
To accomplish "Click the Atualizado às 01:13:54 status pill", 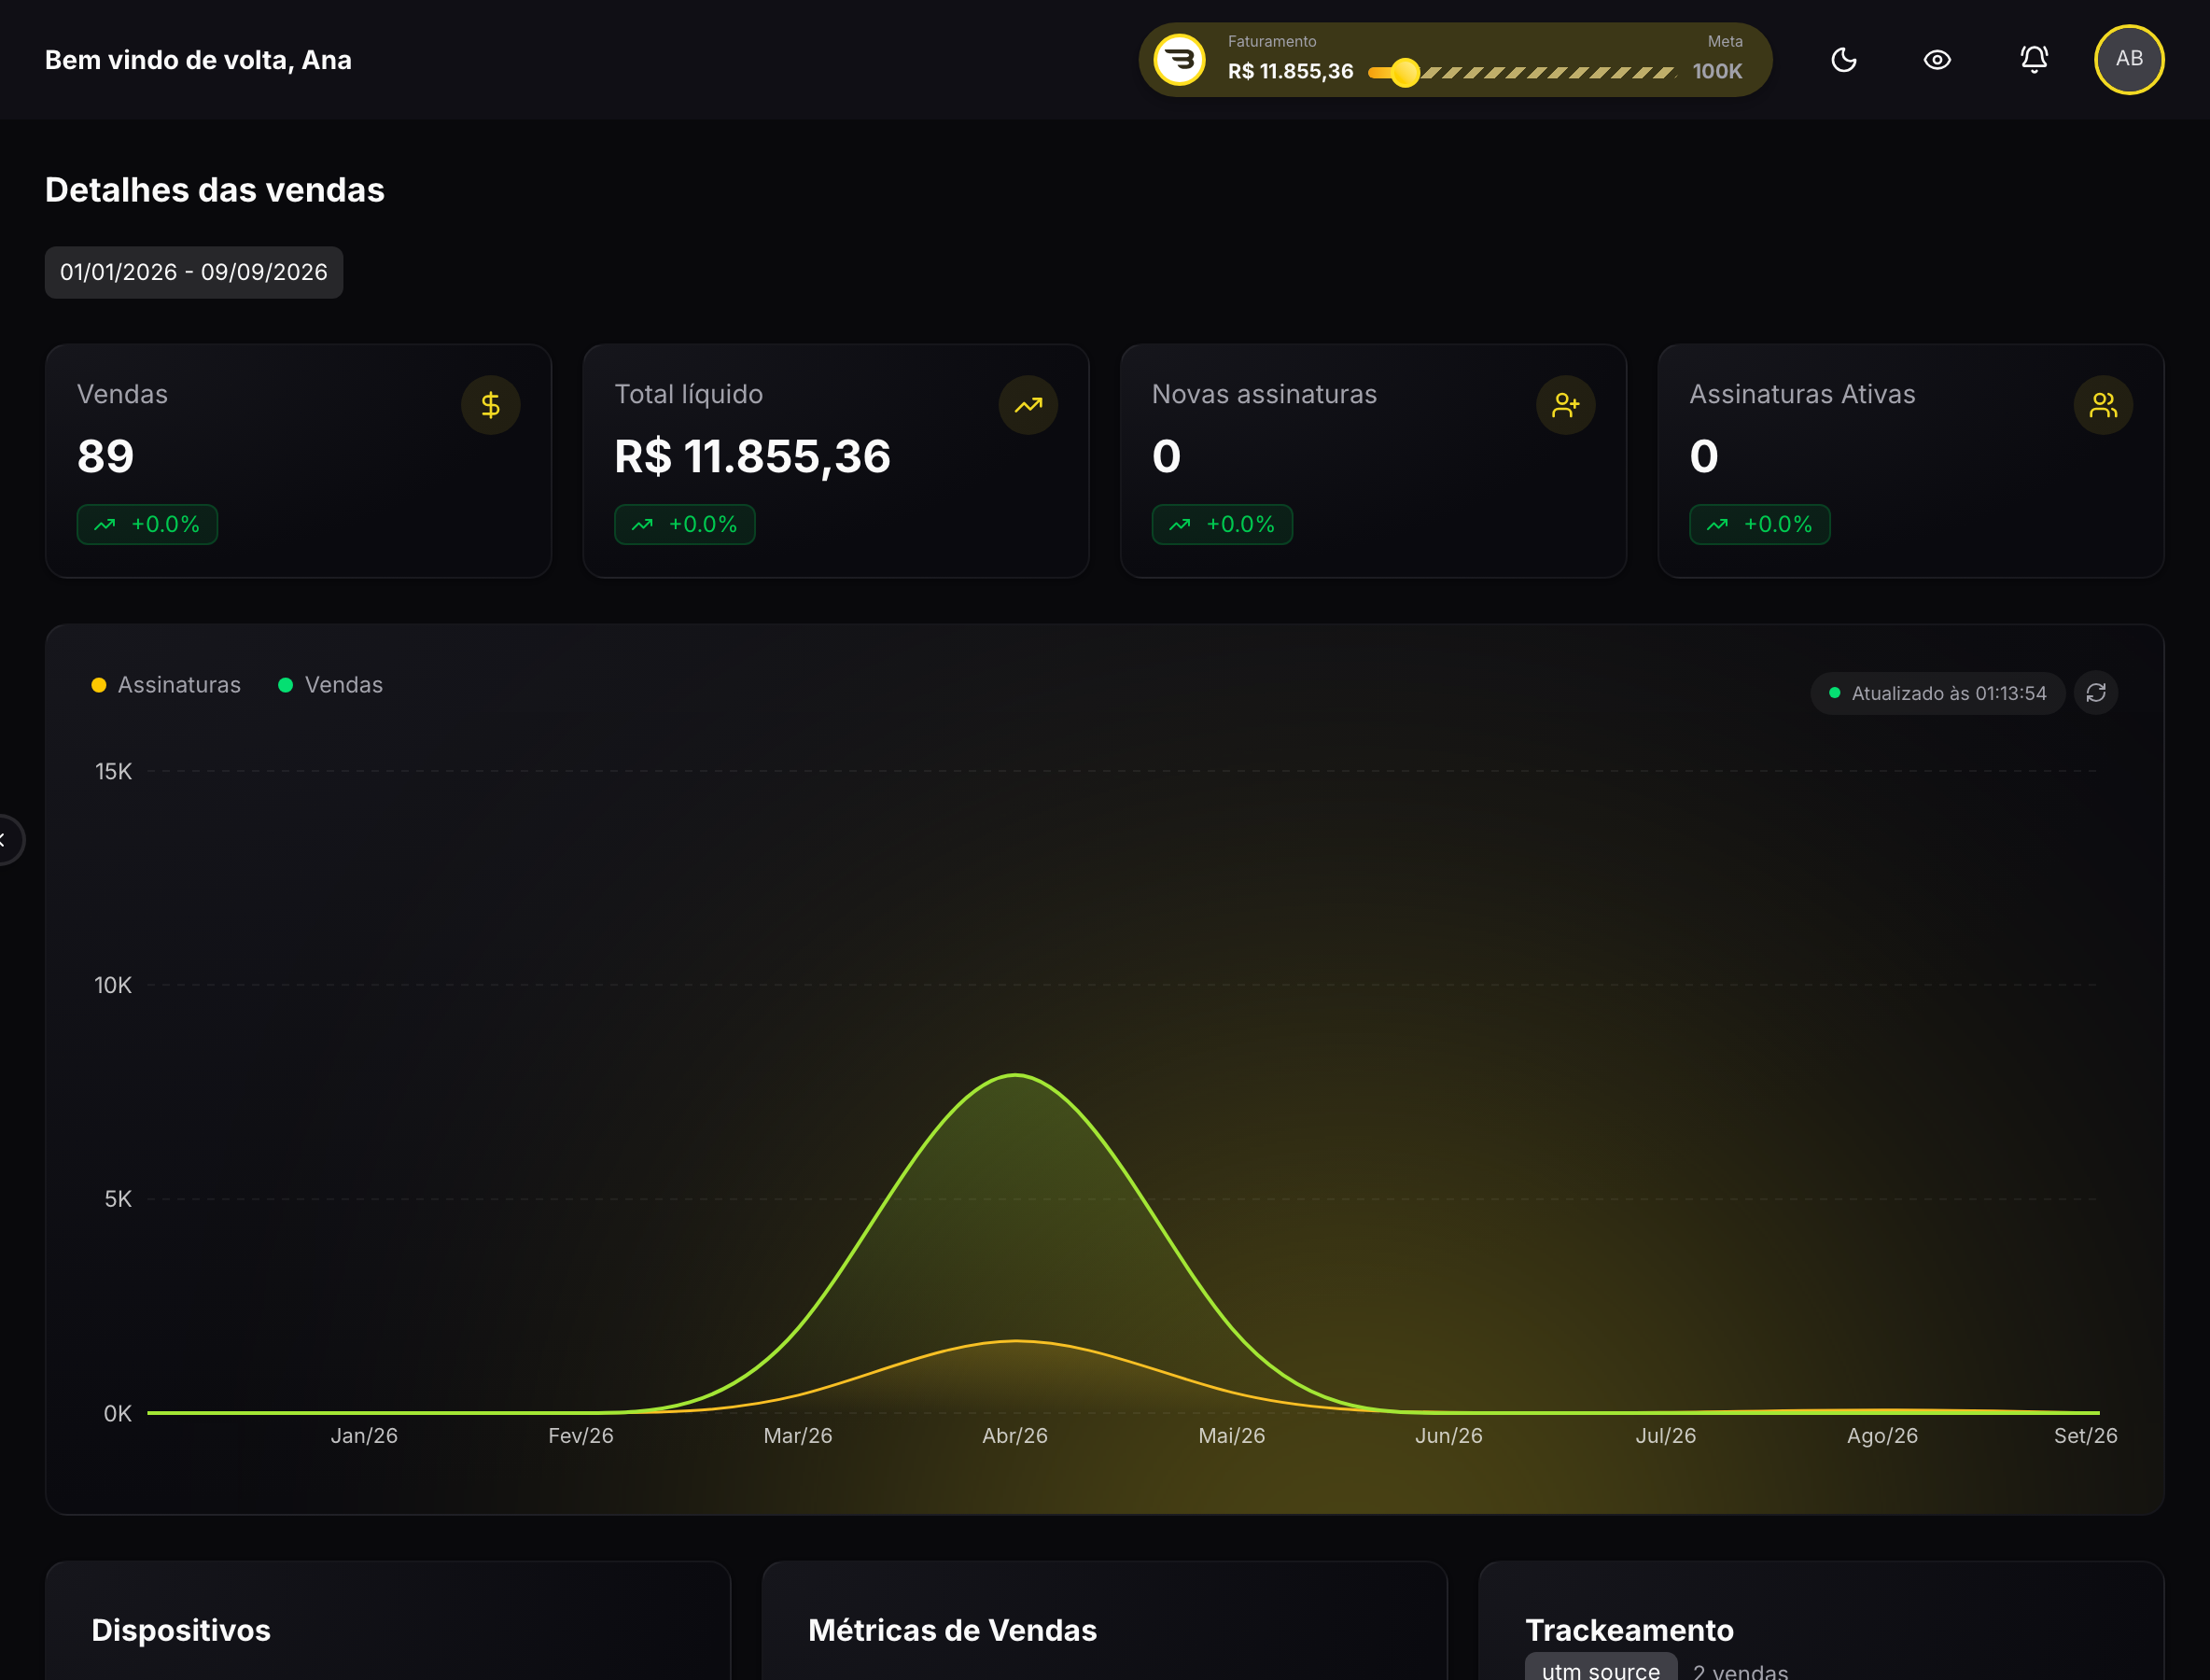I will click(1937, 693).
